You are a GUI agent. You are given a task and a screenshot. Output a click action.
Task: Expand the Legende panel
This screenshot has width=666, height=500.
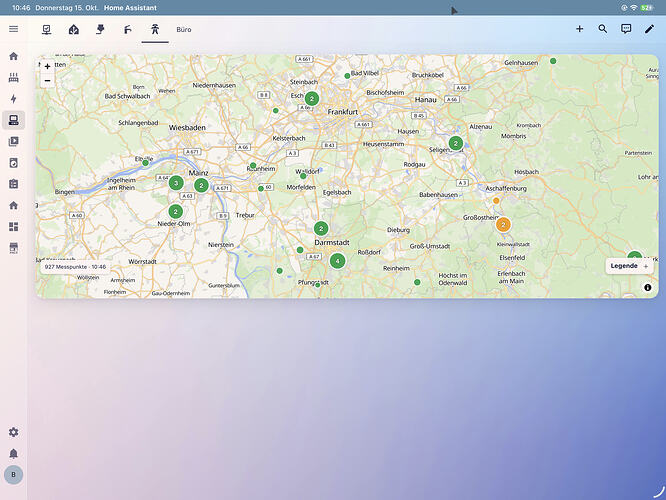(x=629, y=266)
